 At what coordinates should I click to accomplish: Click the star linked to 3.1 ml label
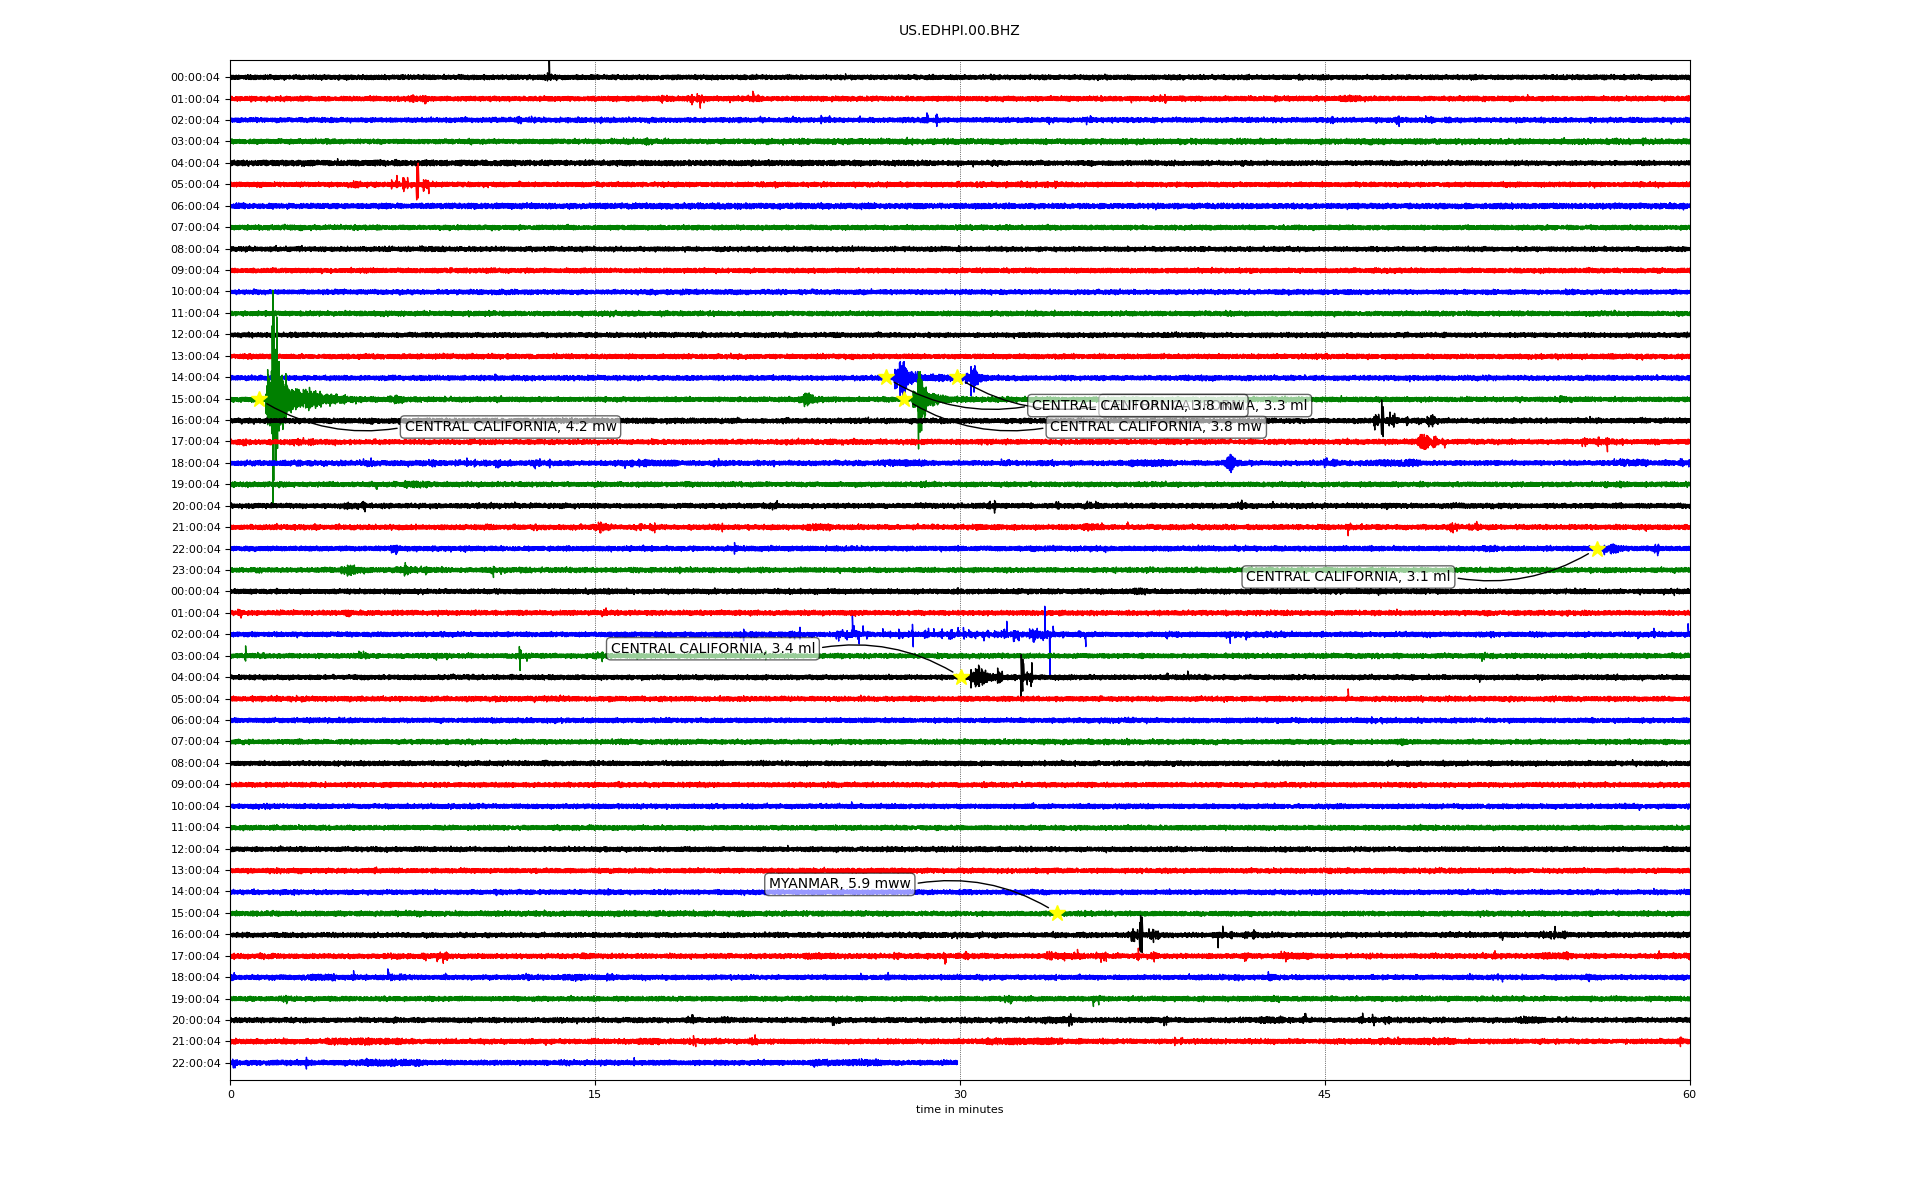pyautogui.click(x=1597, y=549)
